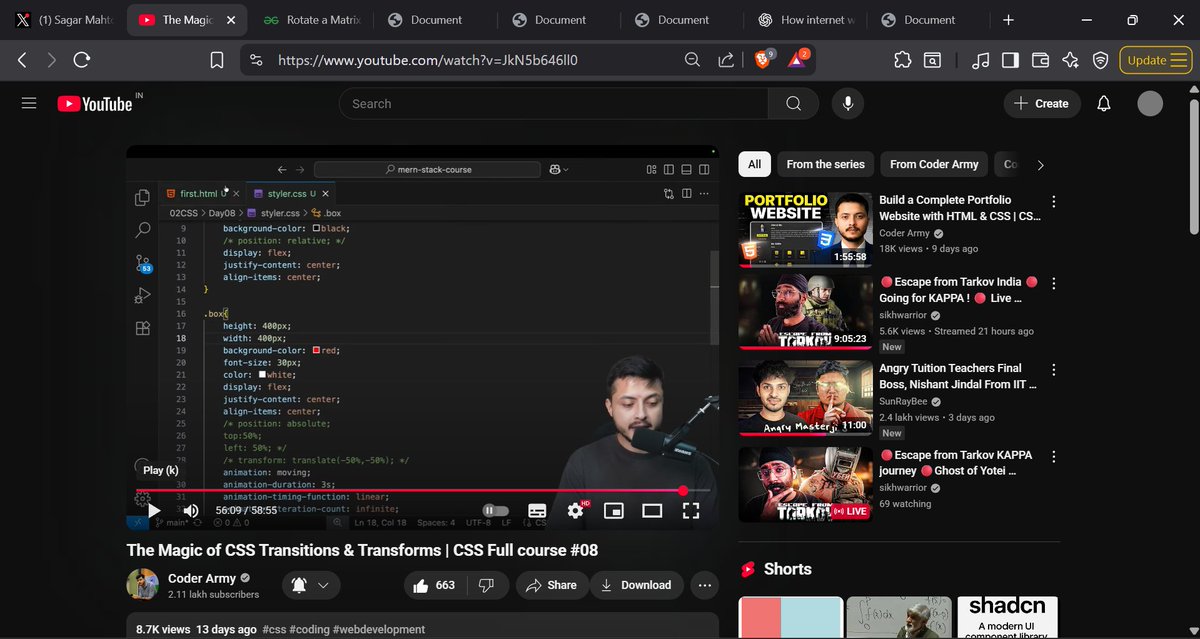Open Brave Leo AI sparkle icon

[x=1070, y=60]
